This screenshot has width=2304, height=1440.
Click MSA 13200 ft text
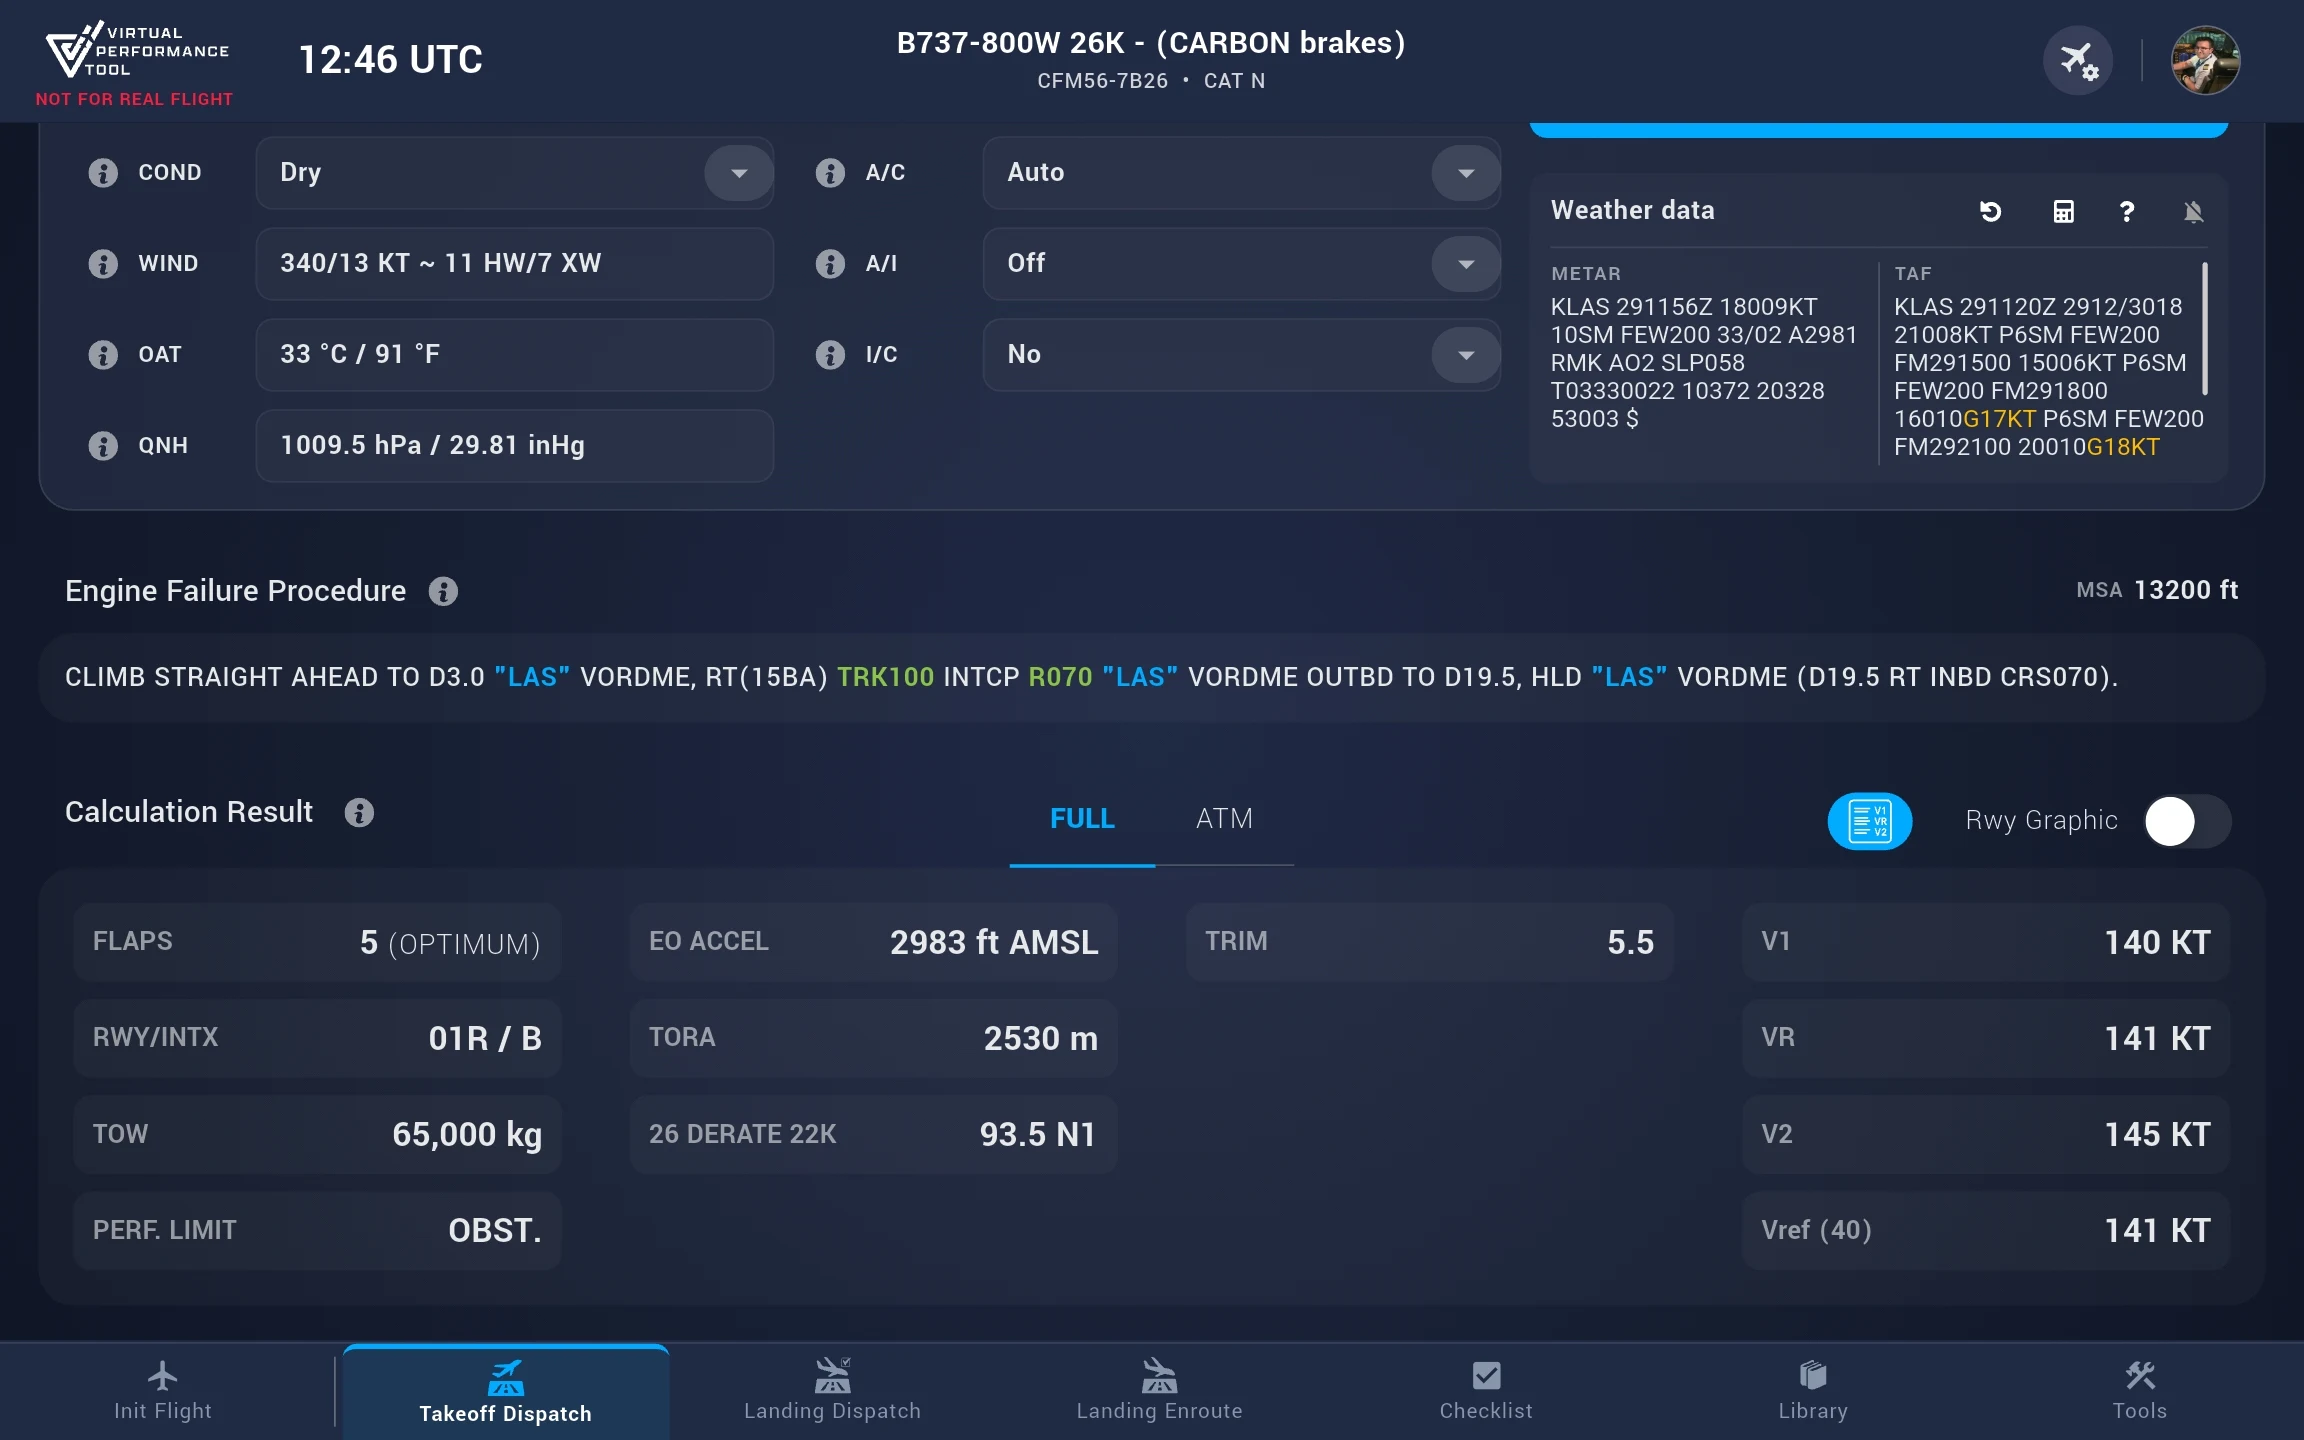click(x=2157, y=591)
